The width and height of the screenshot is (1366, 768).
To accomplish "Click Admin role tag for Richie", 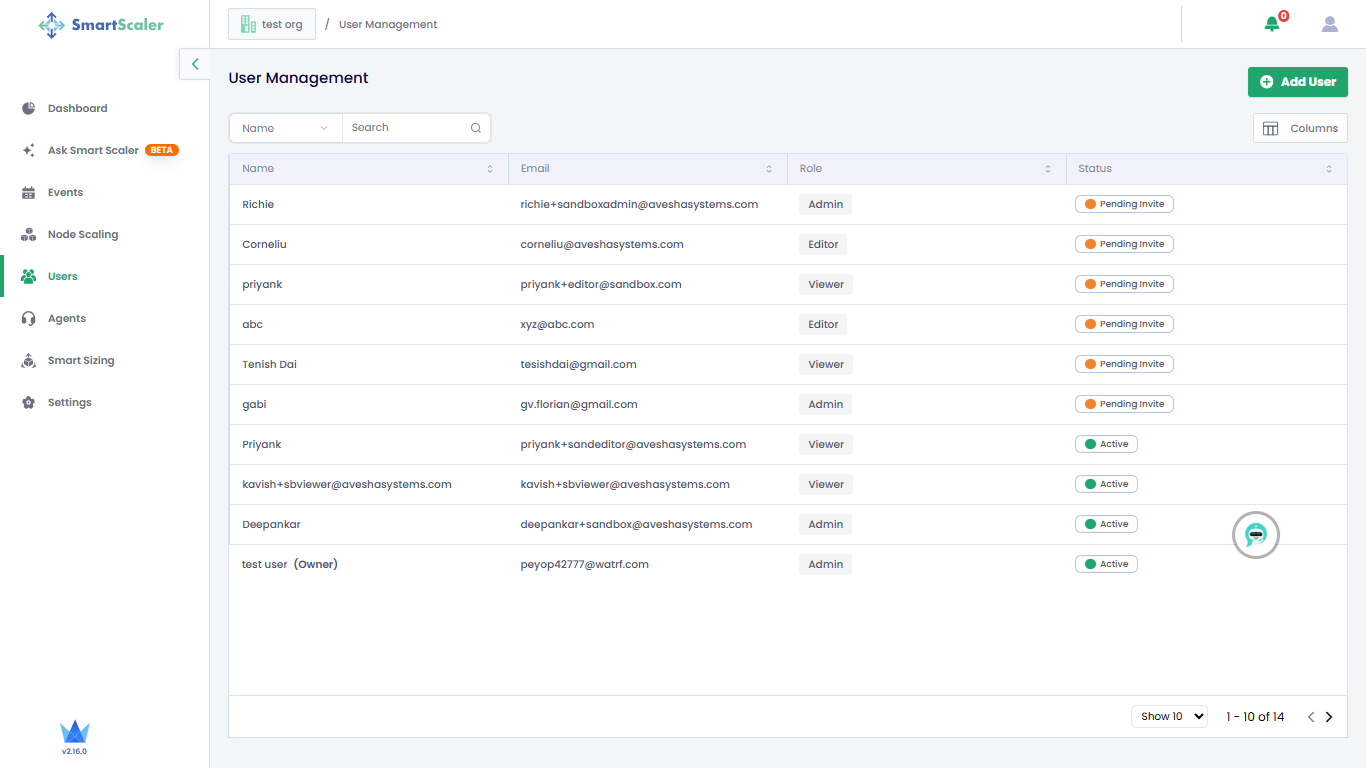I will tap(825, 204).
